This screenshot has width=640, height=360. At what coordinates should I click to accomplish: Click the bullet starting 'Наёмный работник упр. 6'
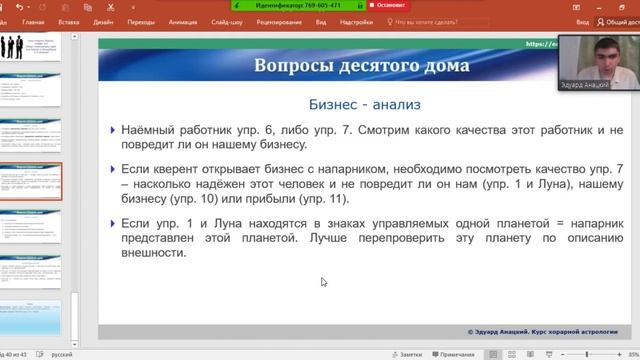pyautogui.click(x=372, y=137)
